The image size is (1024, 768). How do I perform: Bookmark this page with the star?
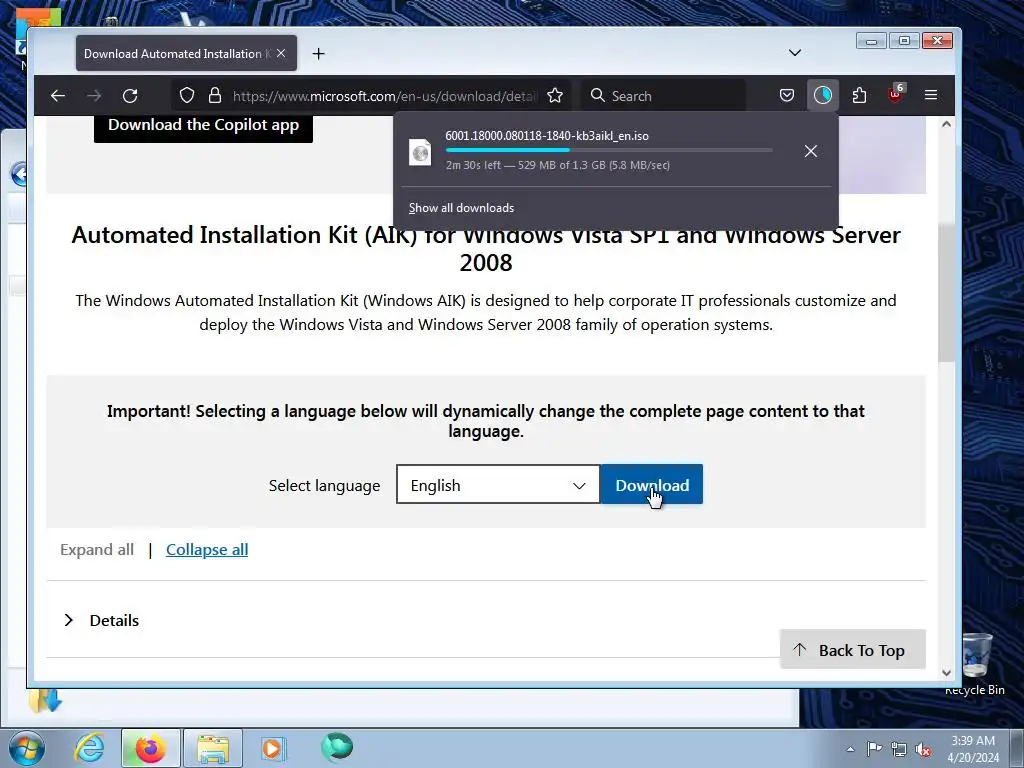555,96
